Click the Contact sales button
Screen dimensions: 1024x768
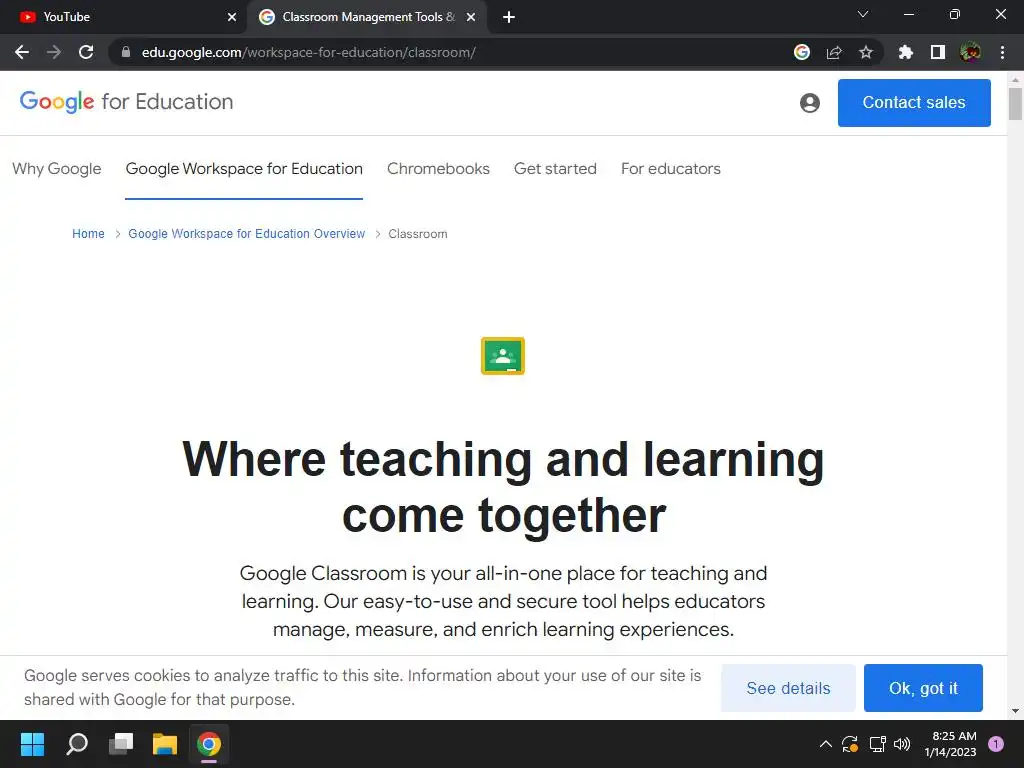point(914,103)
